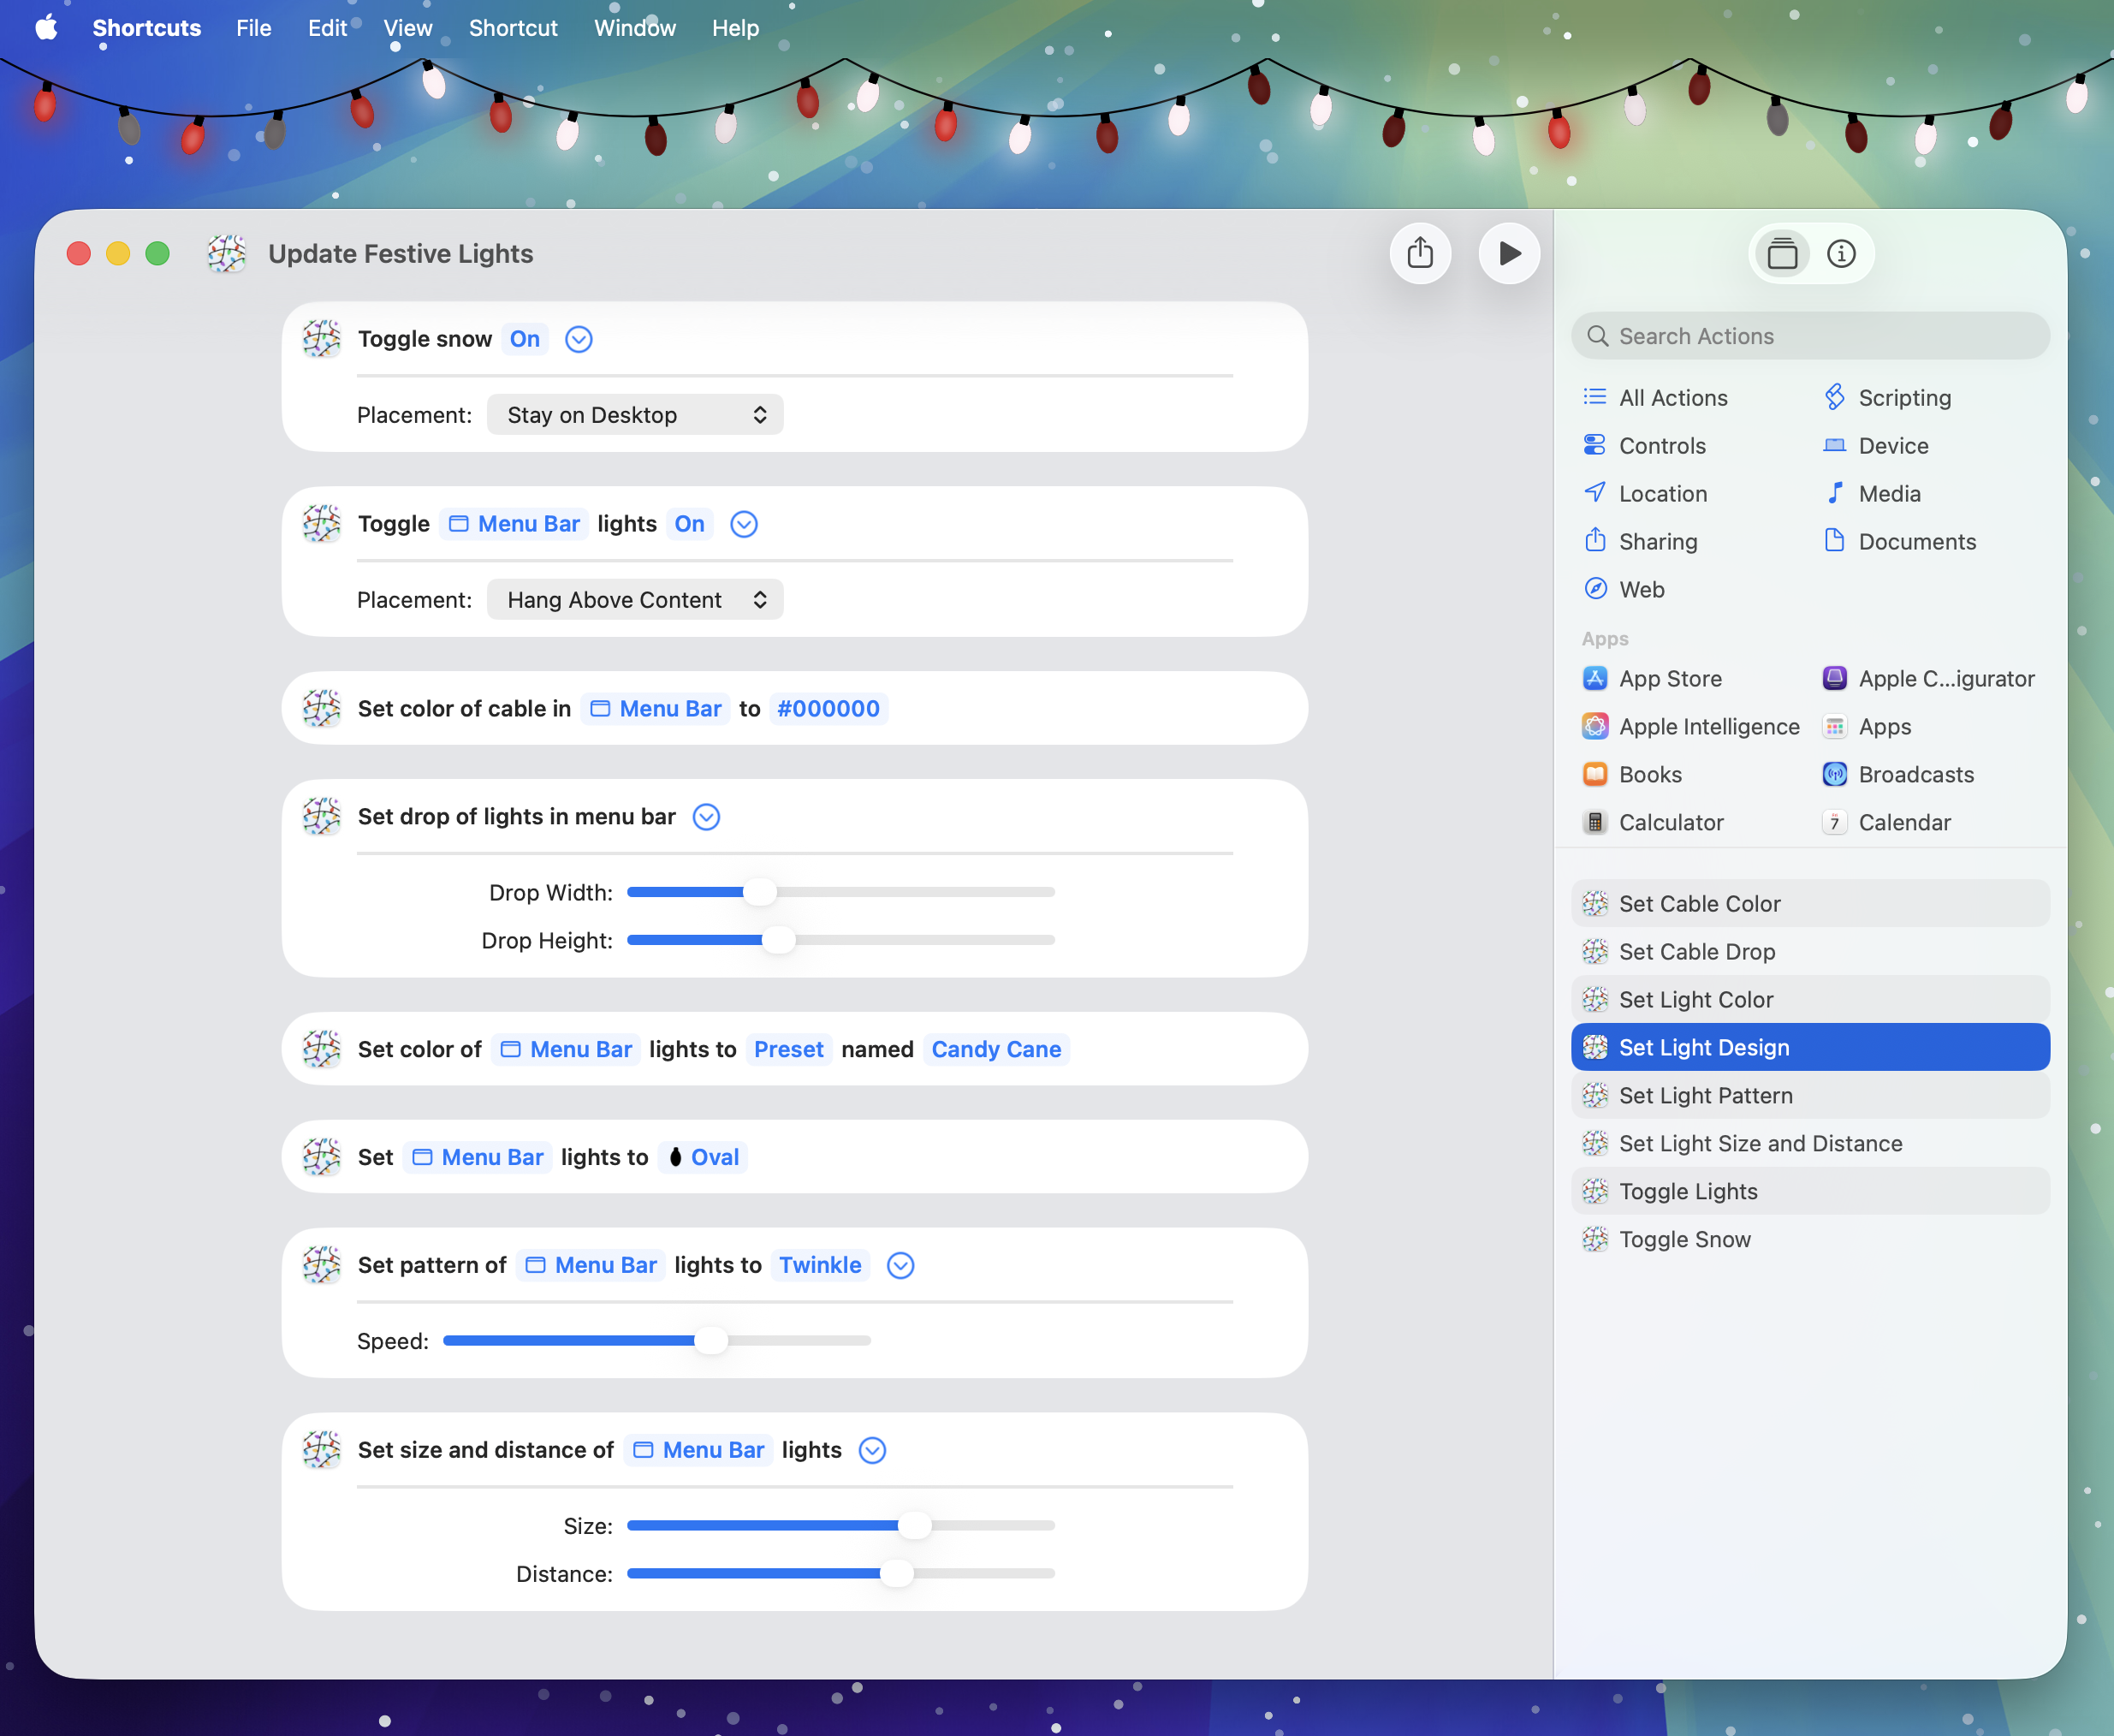
Task: Open the Scripting actions category
Action: coord(1903,398)
